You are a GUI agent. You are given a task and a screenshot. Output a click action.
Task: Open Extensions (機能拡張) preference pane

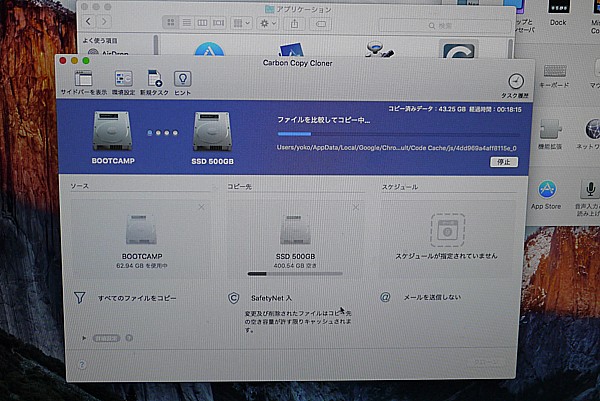[x=550, y=135]
